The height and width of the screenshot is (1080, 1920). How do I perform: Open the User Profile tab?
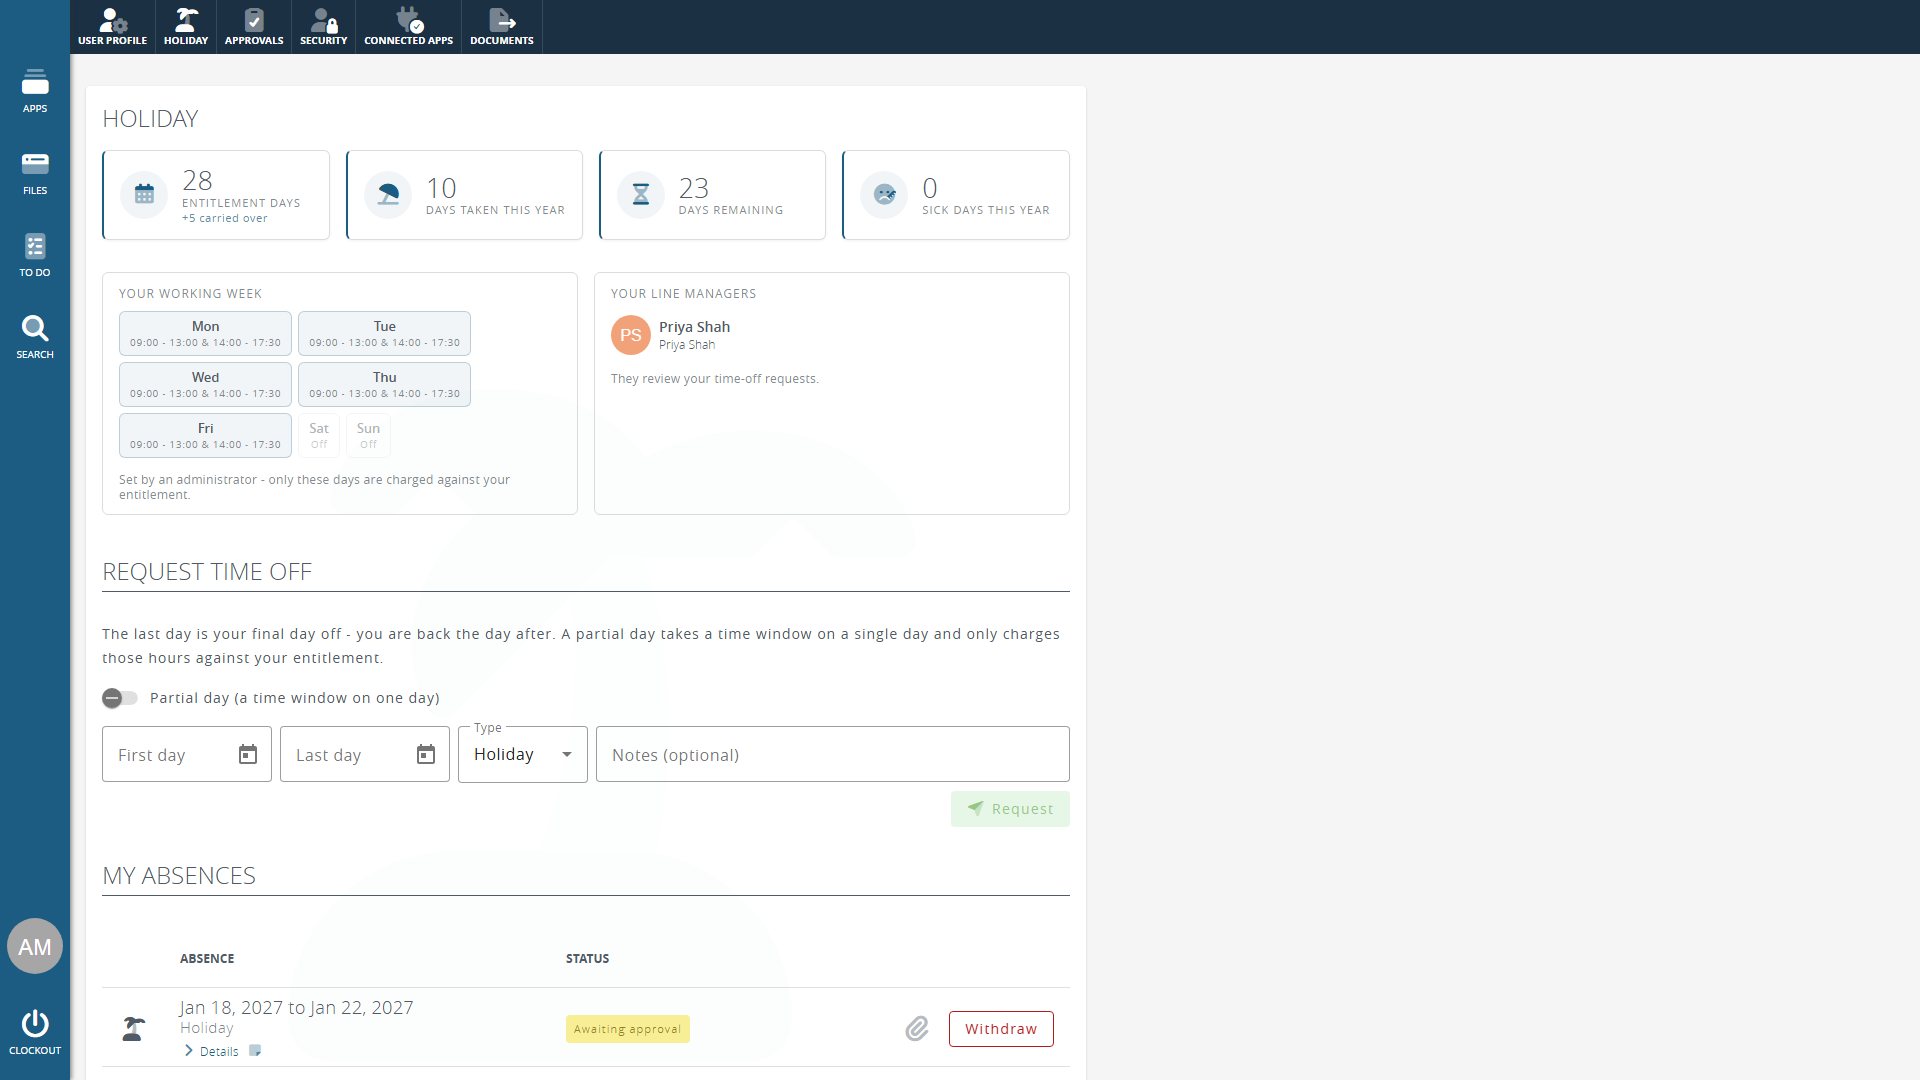click(112, 27)
